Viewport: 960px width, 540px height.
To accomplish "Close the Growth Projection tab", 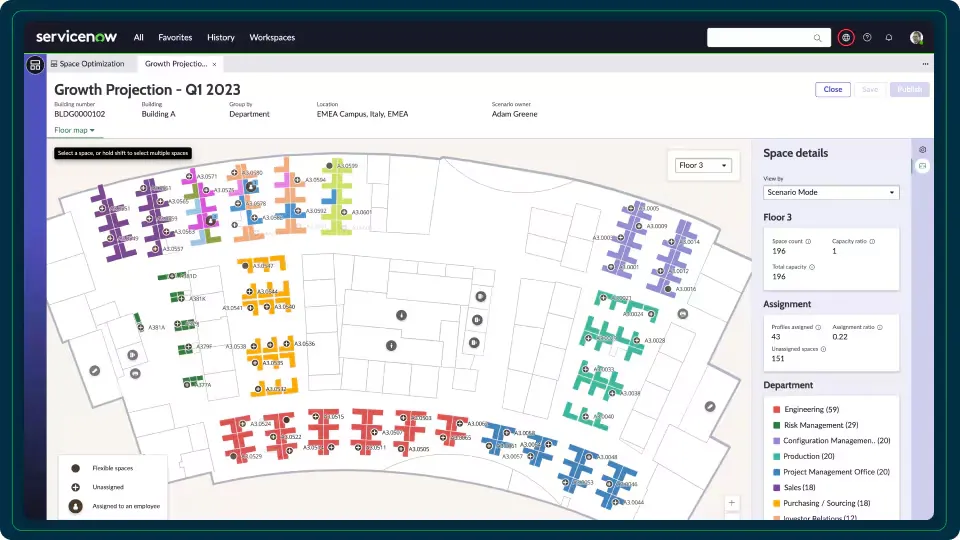I will (x=214, y=64).
